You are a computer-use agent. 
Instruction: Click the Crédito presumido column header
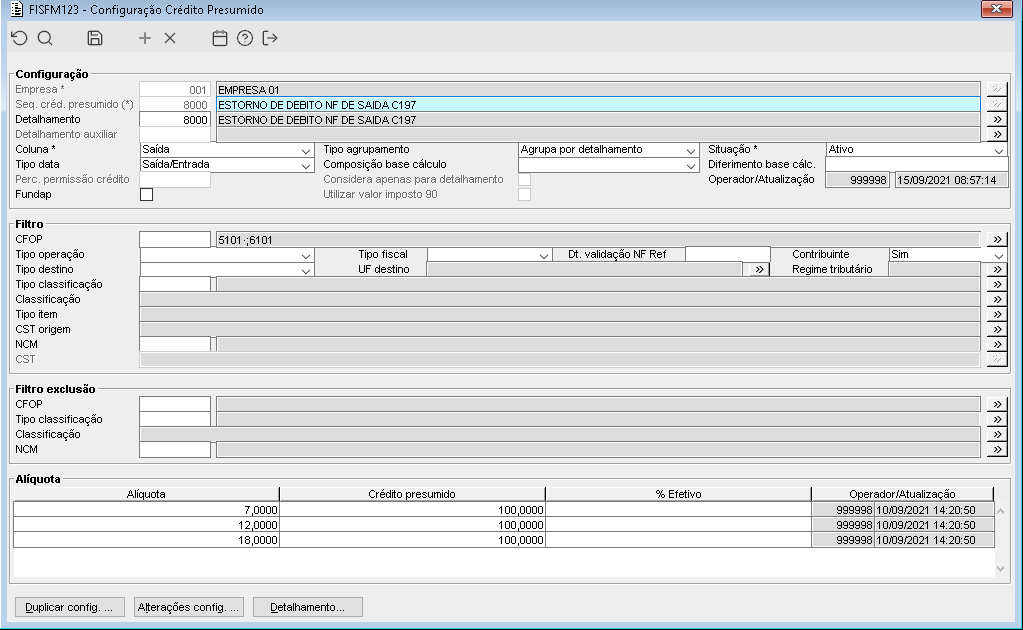coord(412,494)
